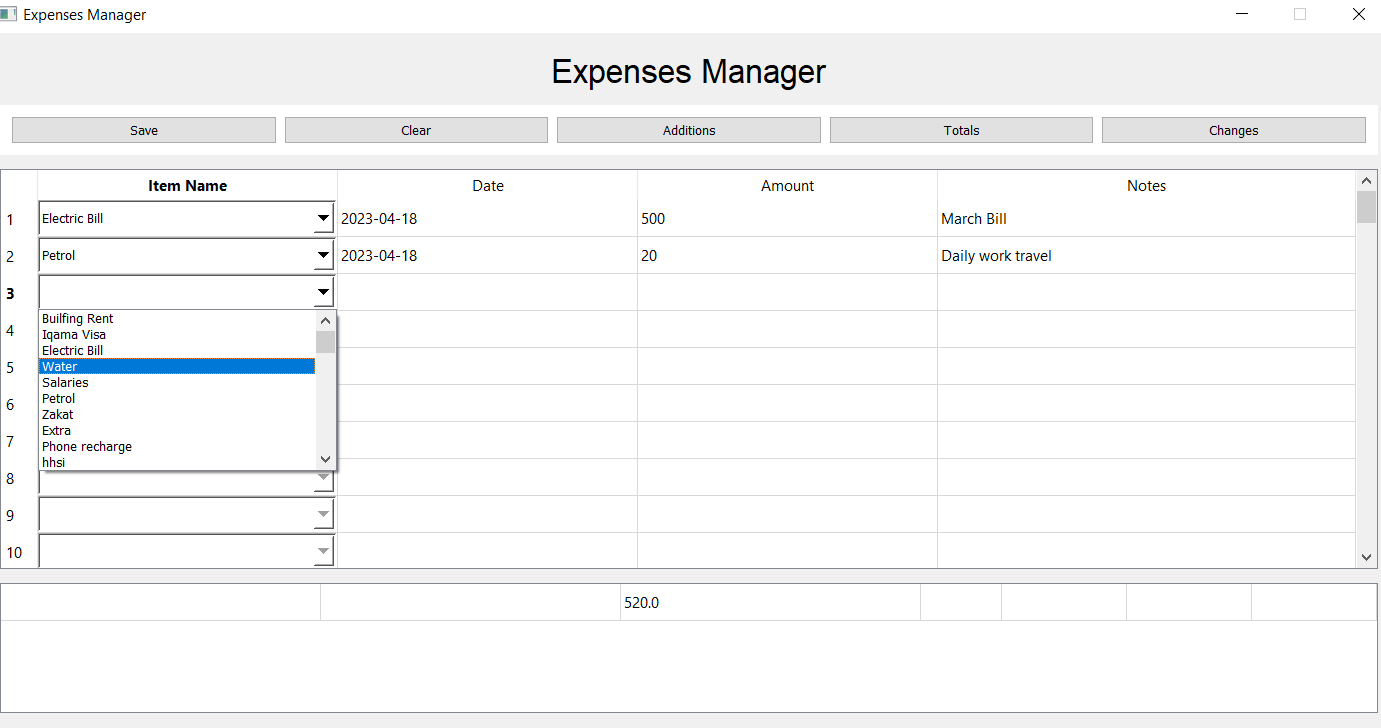Select Water from the dropdown list
This screenshot has height=728, width=1381.
[x=176, y=367]
